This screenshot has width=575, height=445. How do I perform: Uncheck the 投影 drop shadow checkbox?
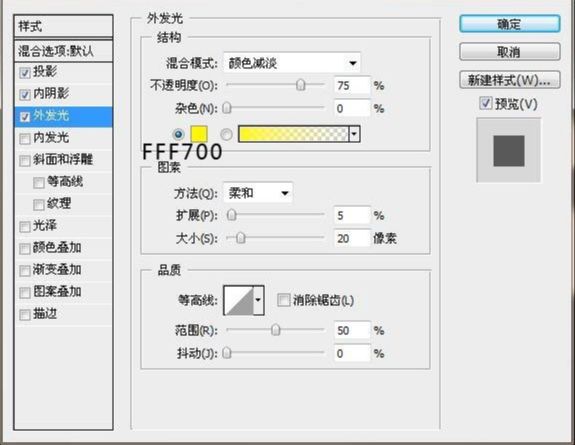coord(25,73)
